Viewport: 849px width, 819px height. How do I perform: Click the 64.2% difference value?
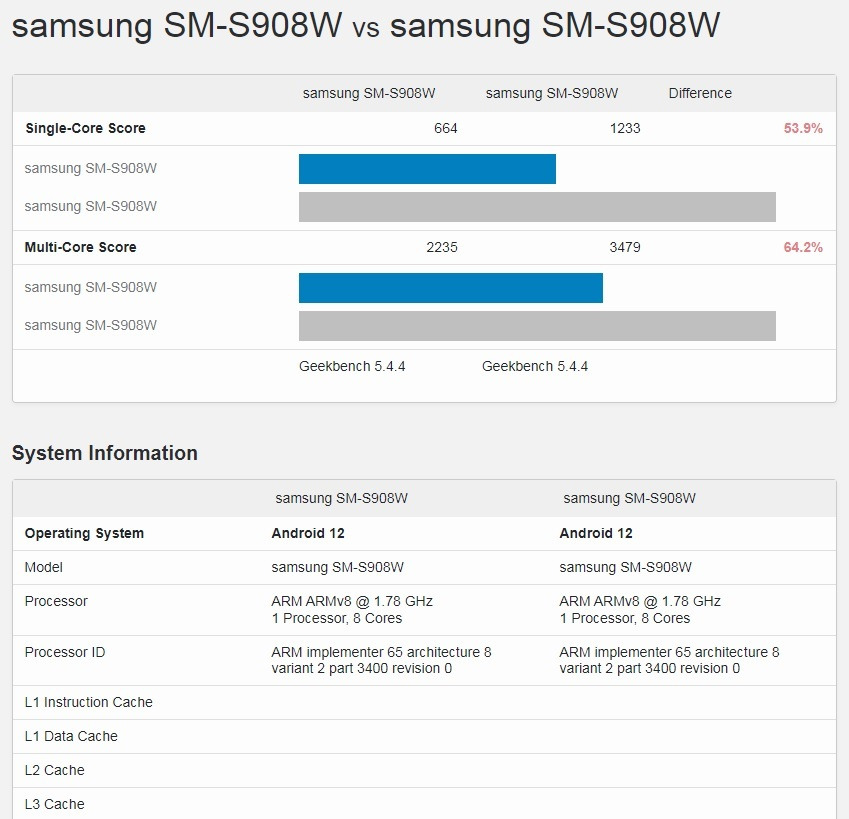[803, 247]
